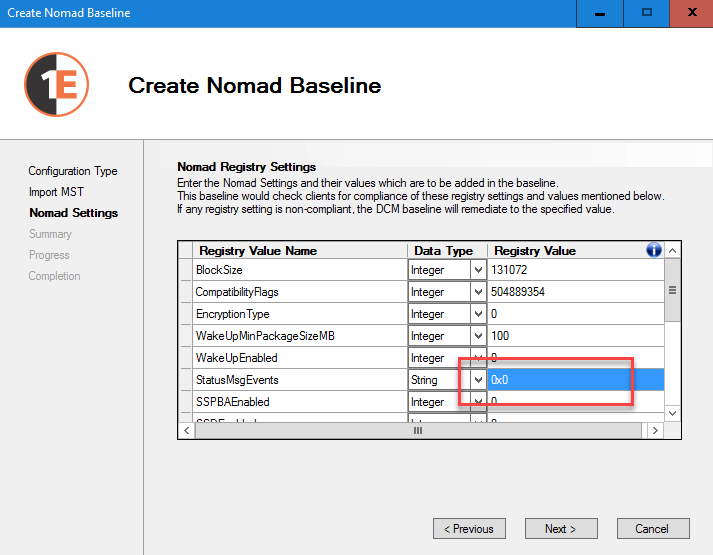Expand WakeUpMinPackageSizeMB Data Type dropdown
This screenshot has height=555, width=713.
[478, 336]
